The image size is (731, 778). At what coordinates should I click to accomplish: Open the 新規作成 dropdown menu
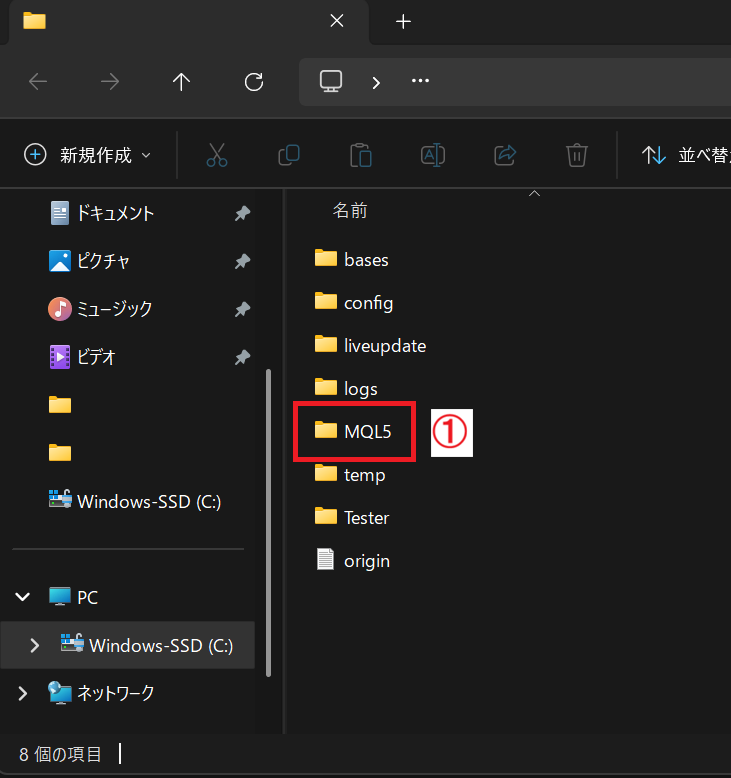[88, 155]
